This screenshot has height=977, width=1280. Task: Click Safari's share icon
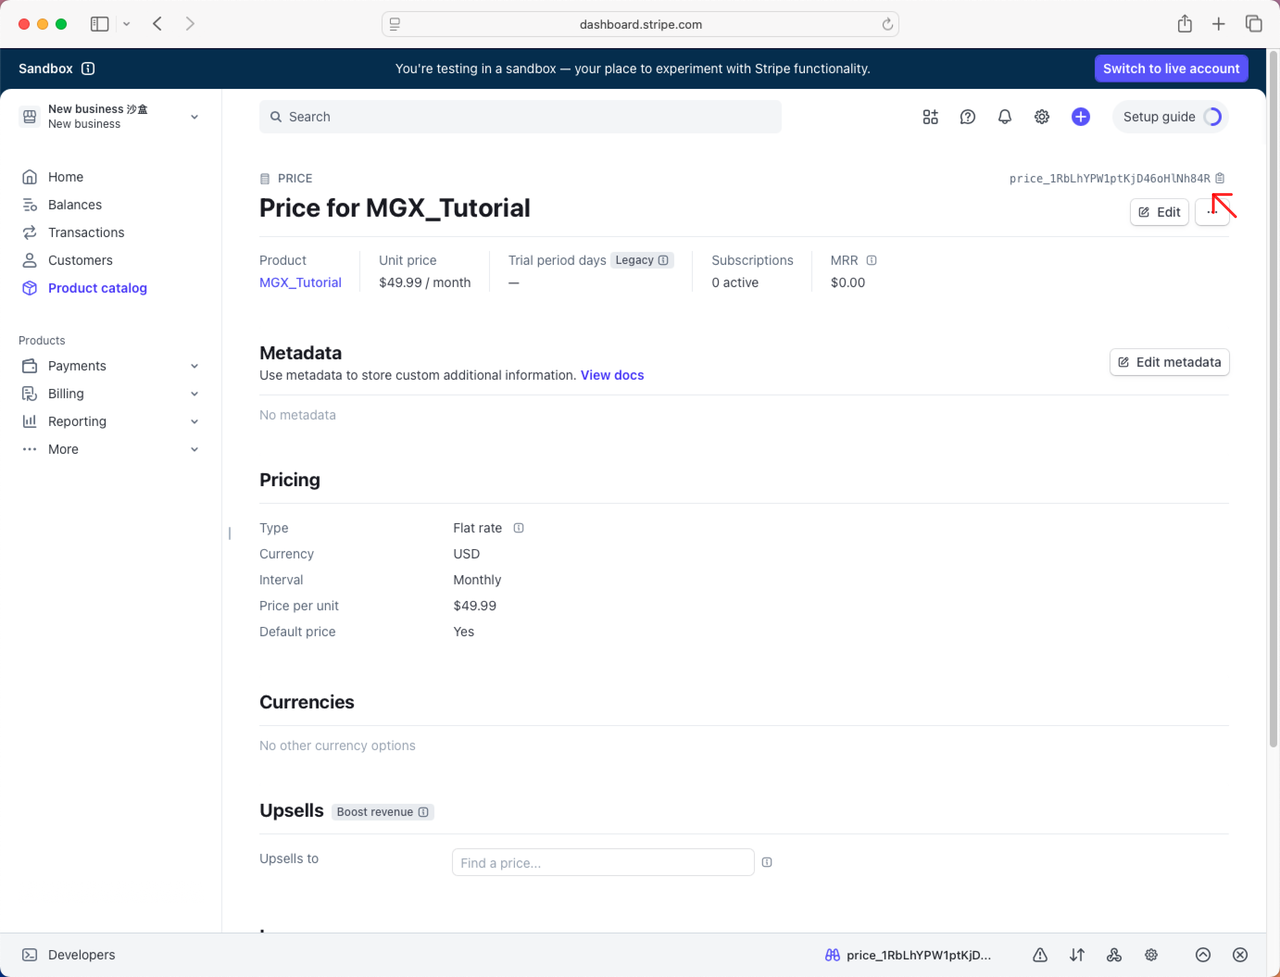click(x=1184, y=24)
